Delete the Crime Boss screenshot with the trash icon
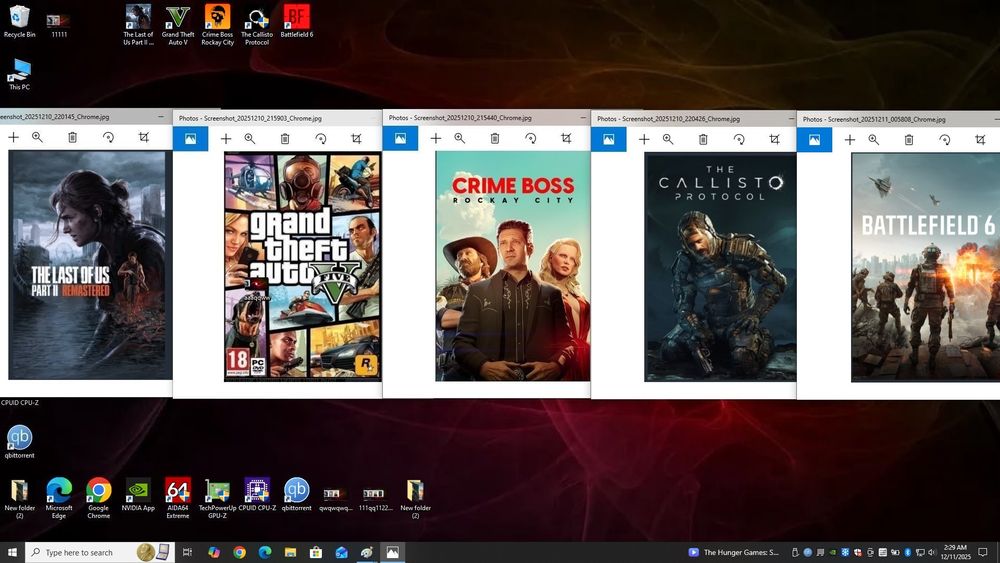 pos(495,138)
